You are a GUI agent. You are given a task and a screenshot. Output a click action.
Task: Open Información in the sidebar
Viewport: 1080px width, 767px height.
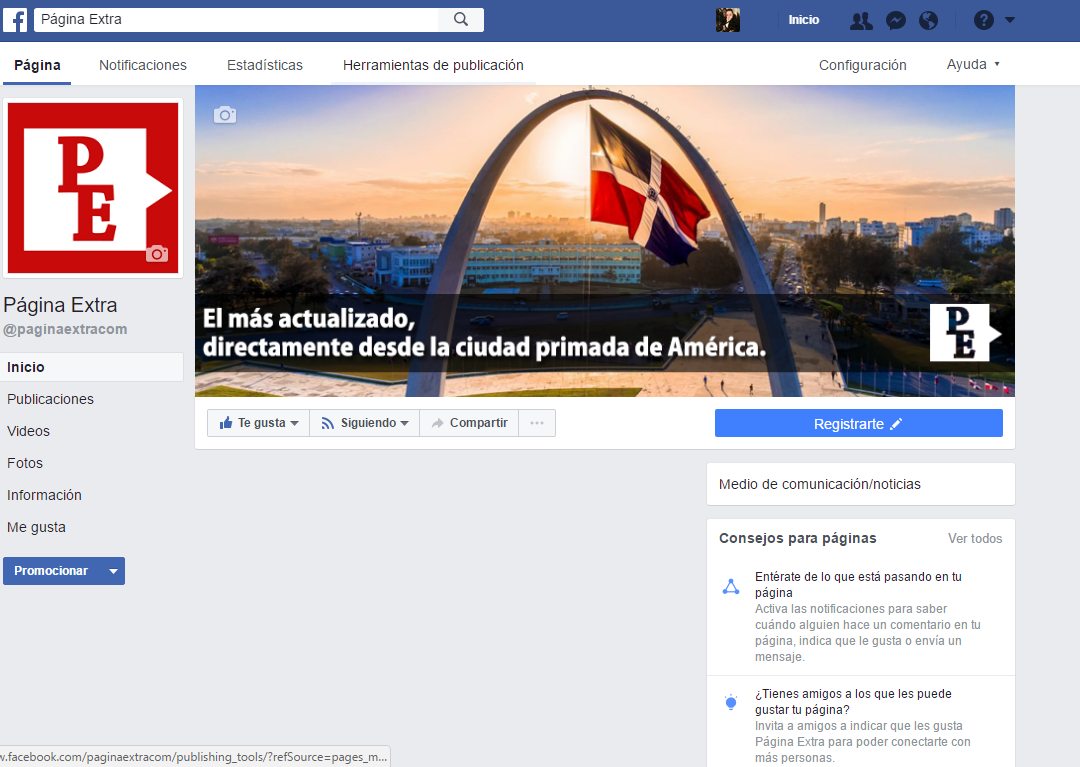coord(44,495)
